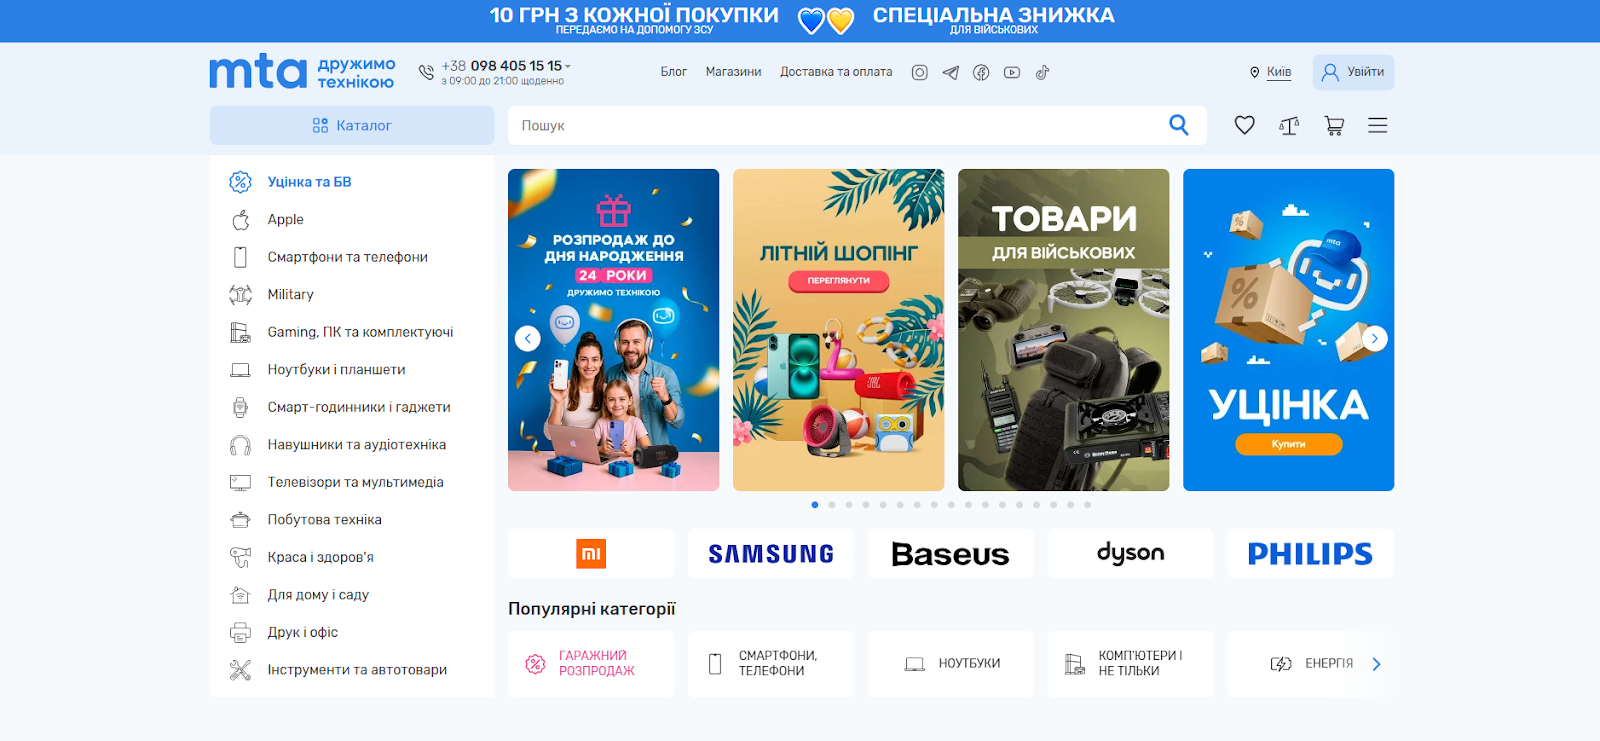
Task: Open the product comparison scales icon
Action: pyautogui.click(x=1289, y=125)
